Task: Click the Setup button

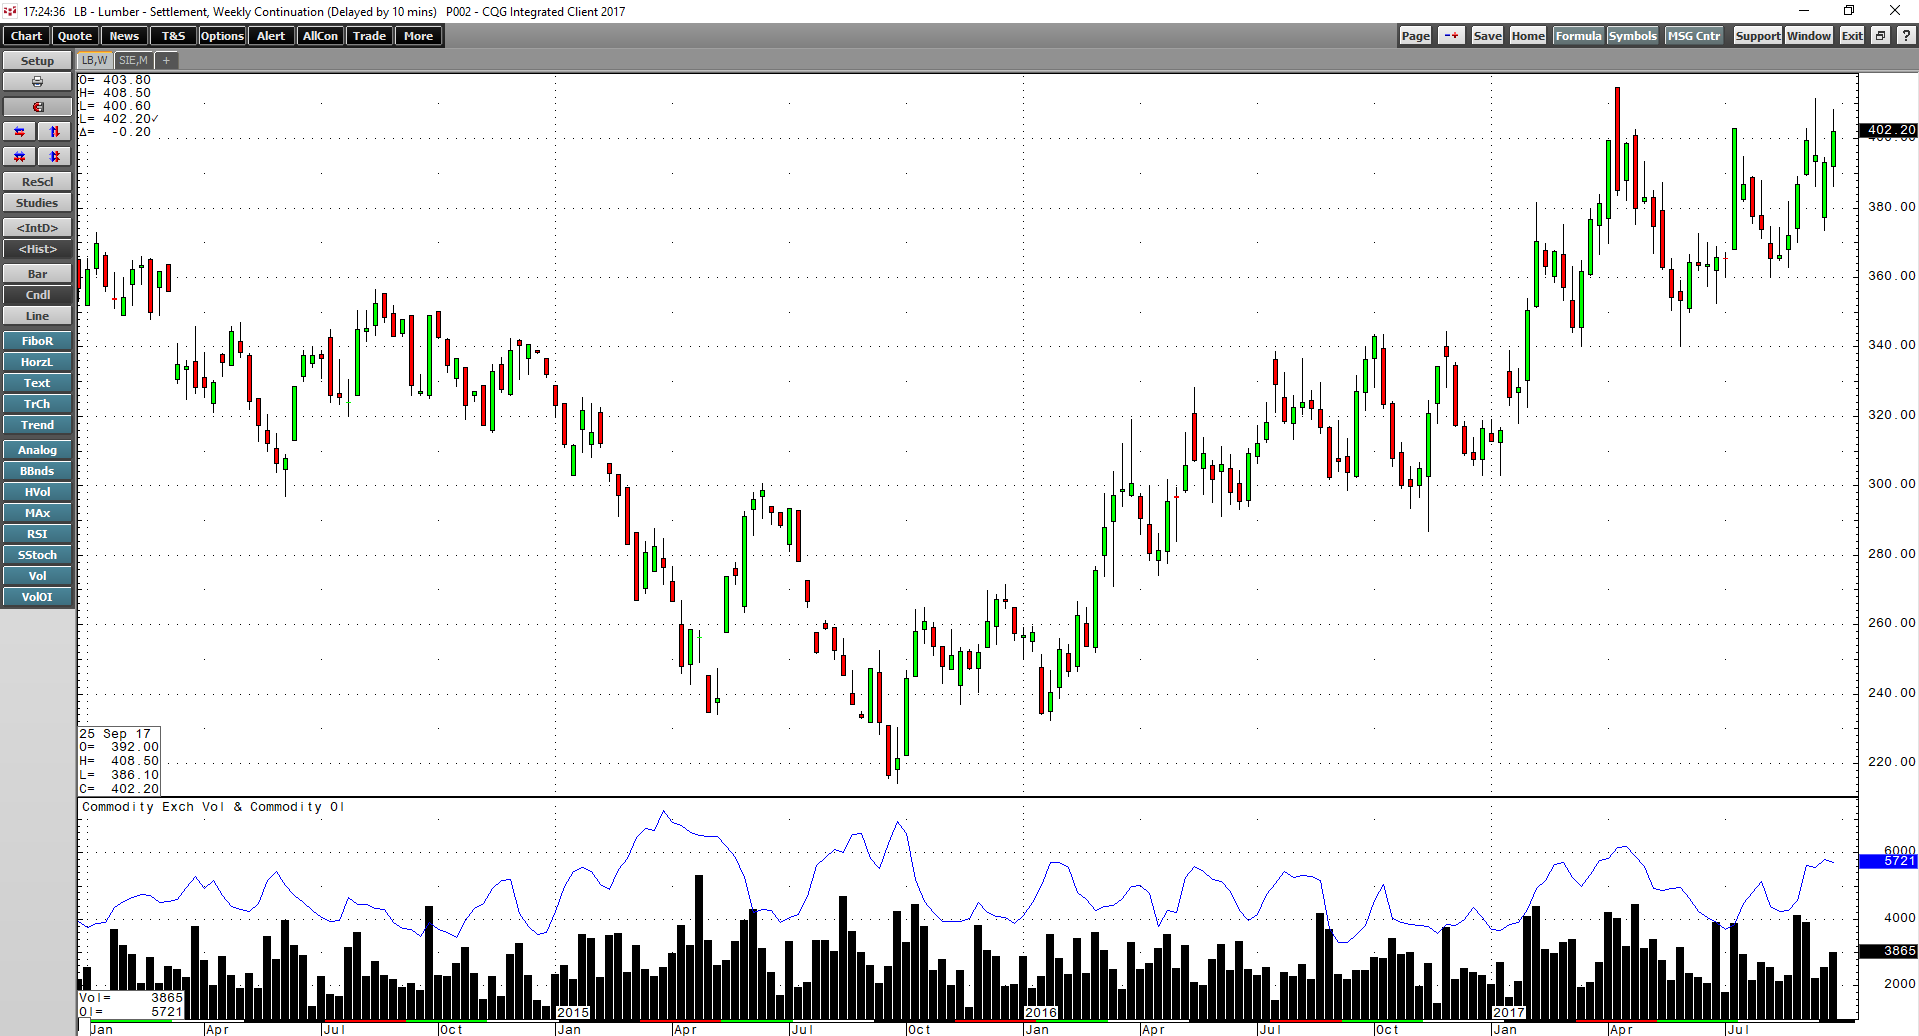Action: coord(37,61)
